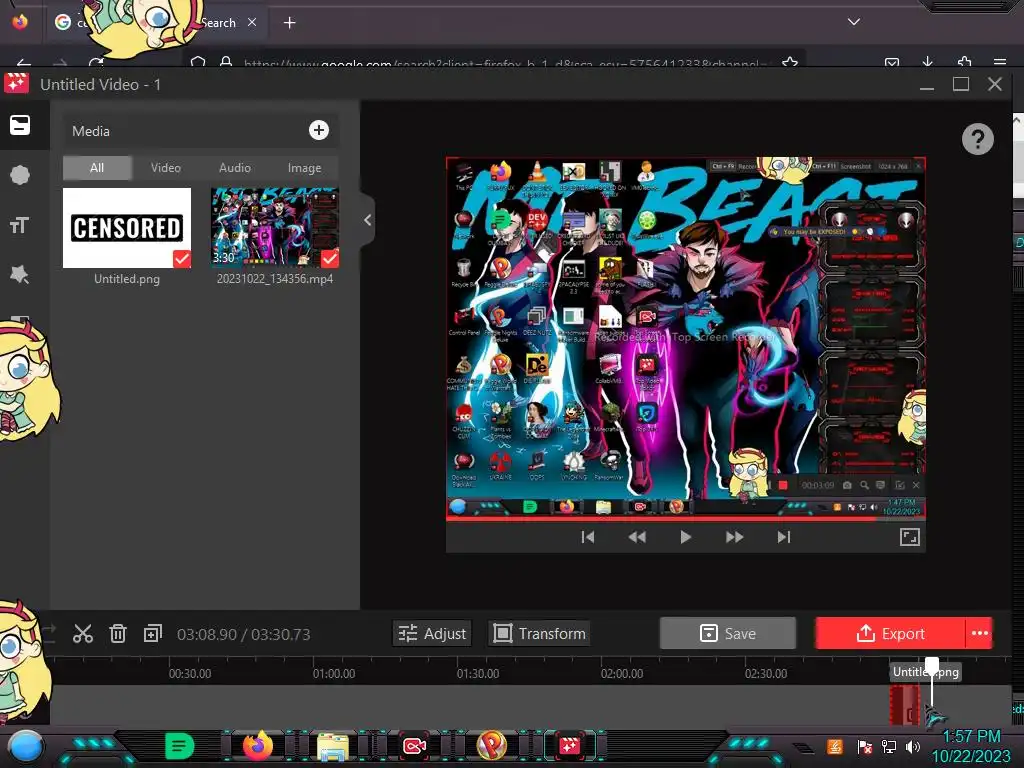
Task: Click the timeline playhead handle
Action: coord(932,666)
